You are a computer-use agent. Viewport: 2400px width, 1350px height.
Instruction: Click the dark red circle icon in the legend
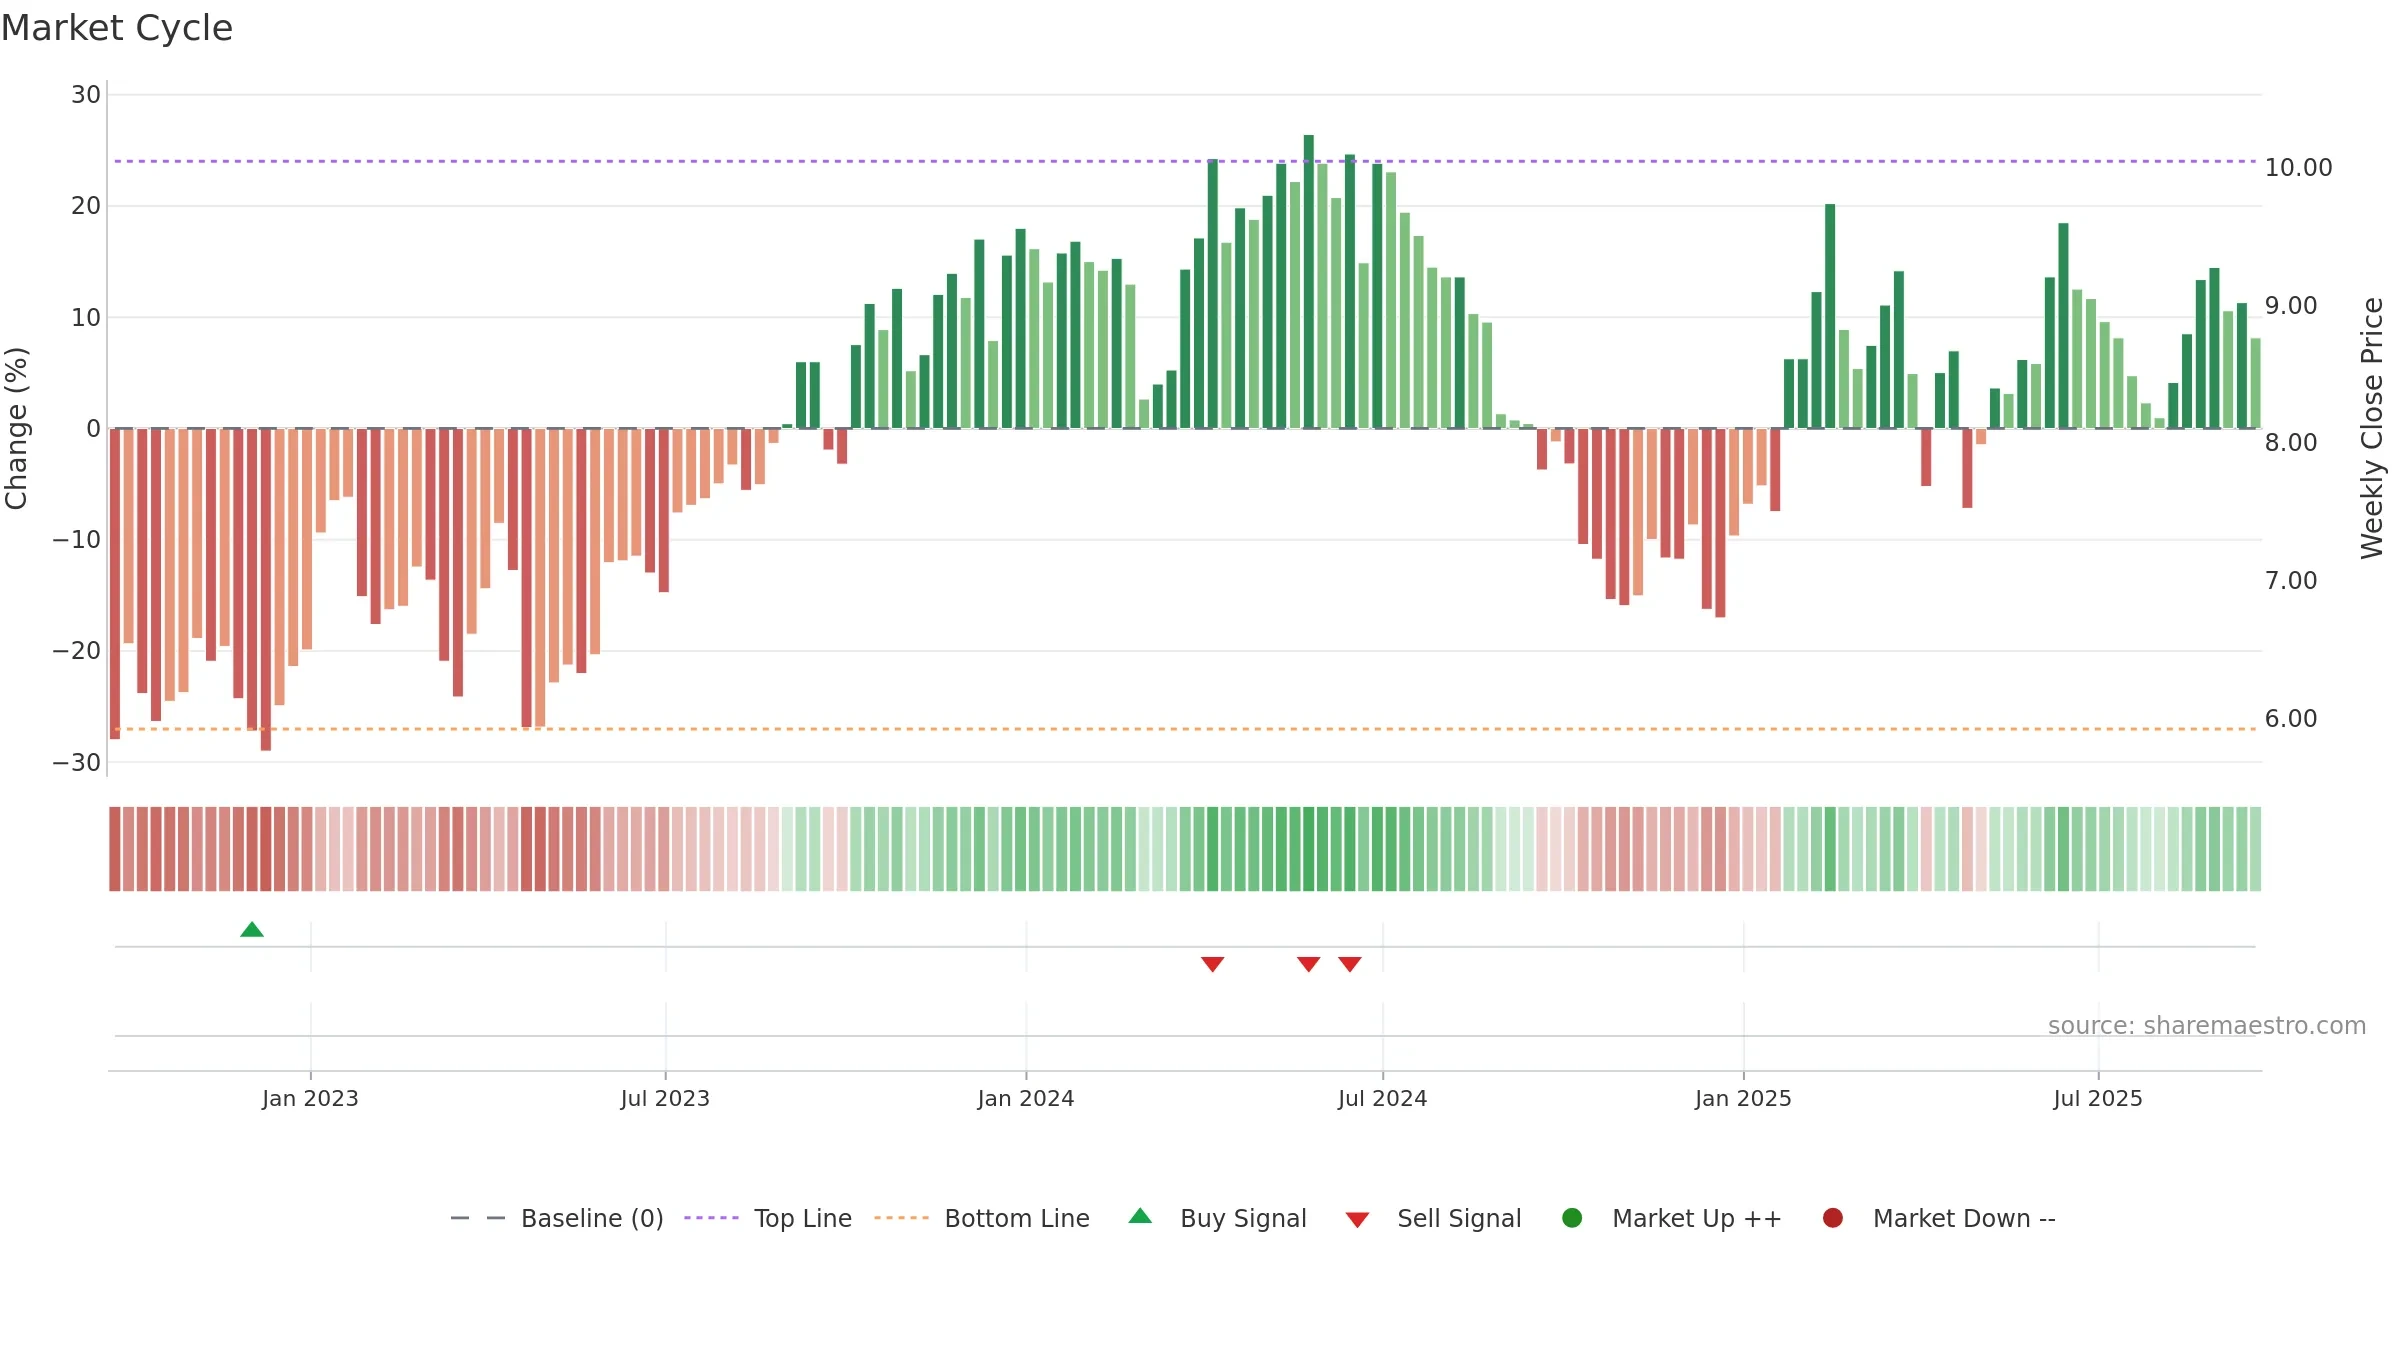point(1833,1218)
